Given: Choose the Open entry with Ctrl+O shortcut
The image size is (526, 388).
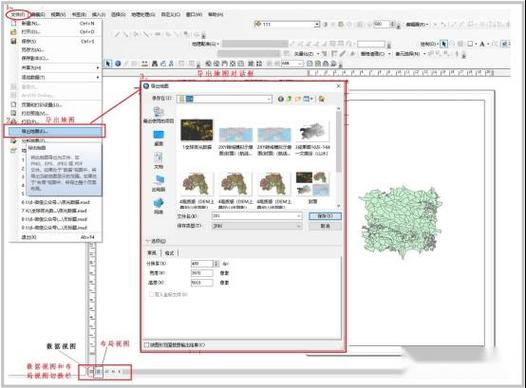Looking at the screenshot, I should pos(54,32).
